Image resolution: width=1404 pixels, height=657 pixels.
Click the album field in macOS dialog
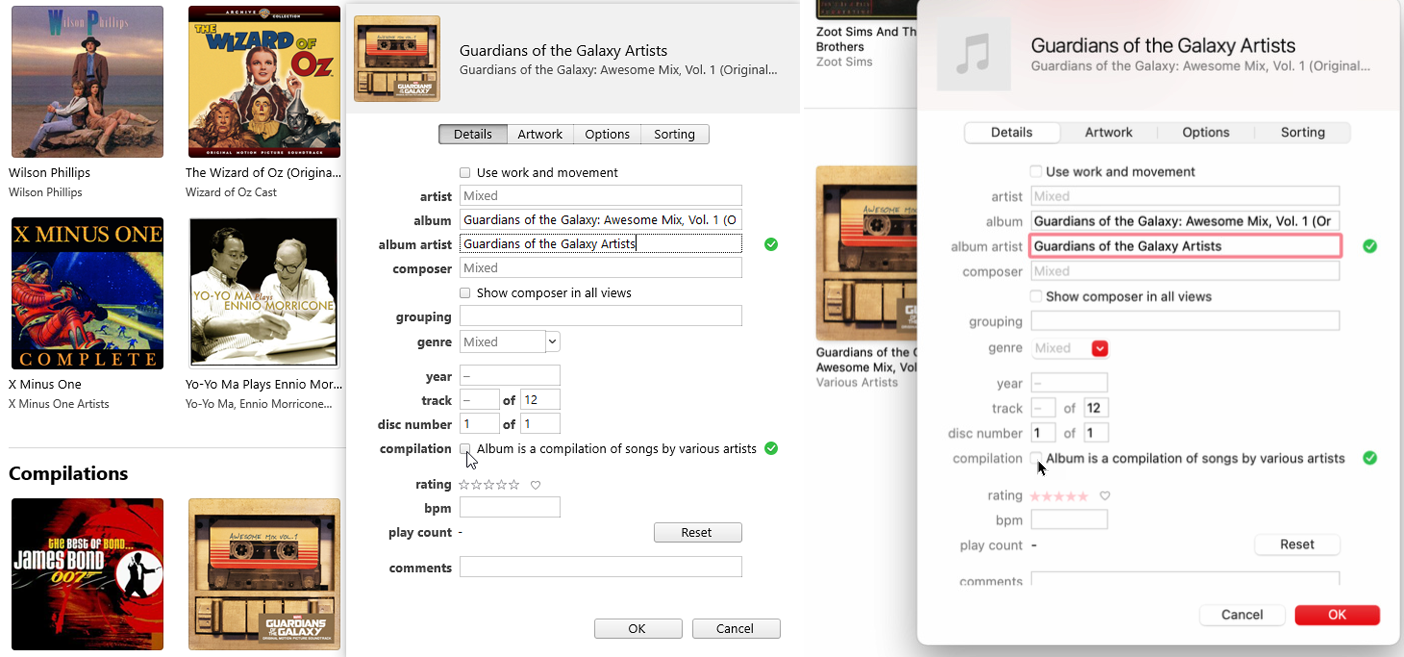coord(1185,221)
